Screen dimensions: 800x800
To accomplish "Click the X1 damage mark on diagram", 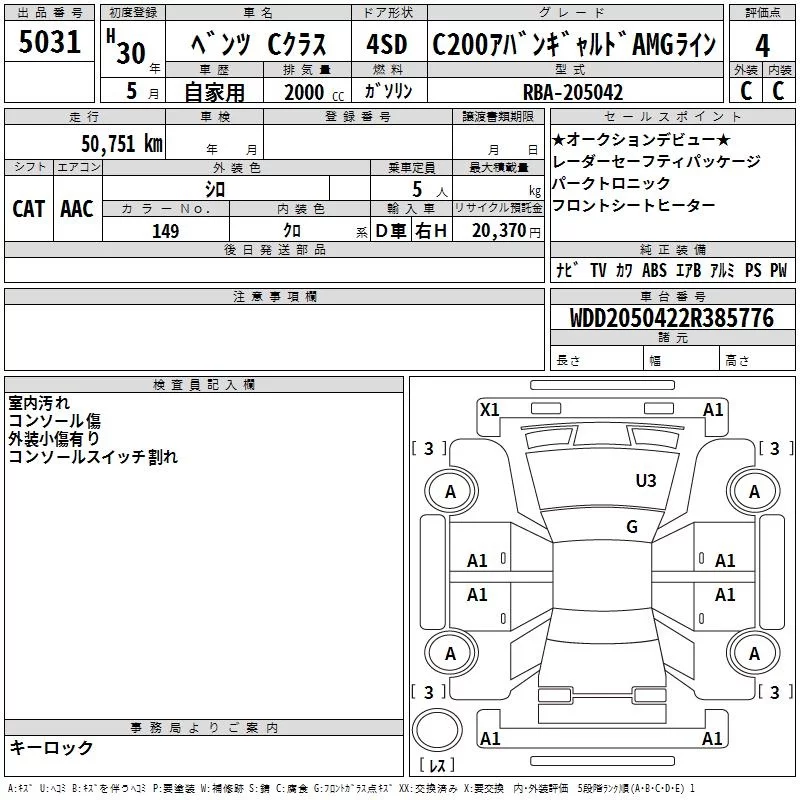I will pyautogui.click(x=489, y=409).
